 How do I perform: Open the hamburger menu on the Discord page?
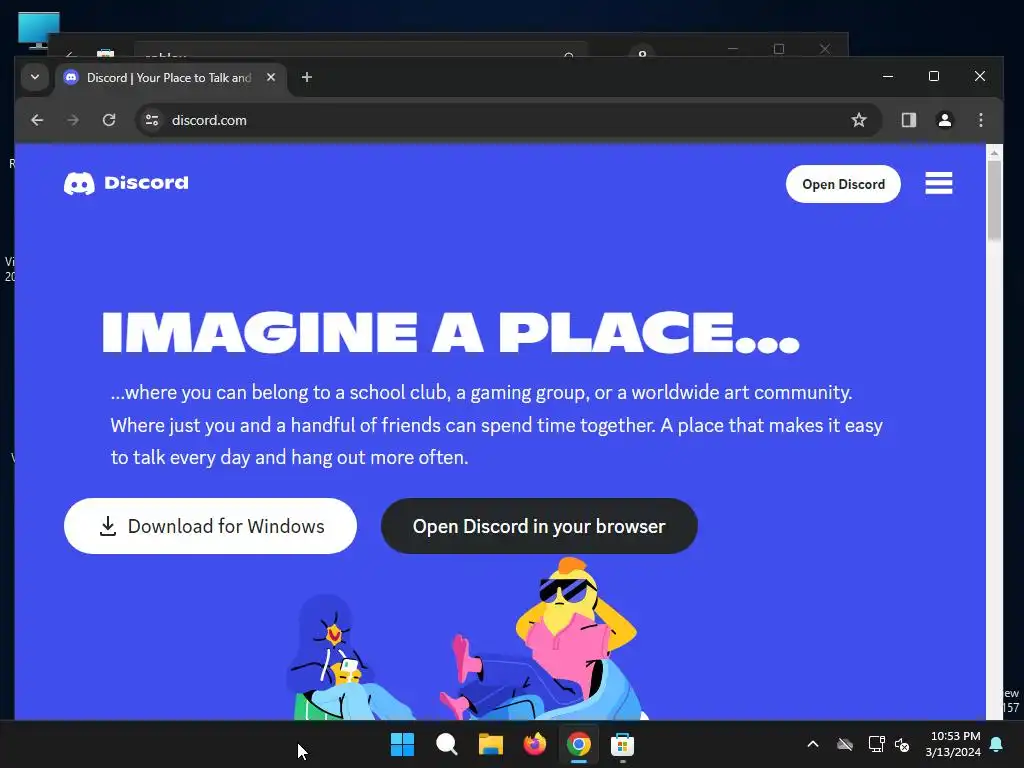(938, 183)
